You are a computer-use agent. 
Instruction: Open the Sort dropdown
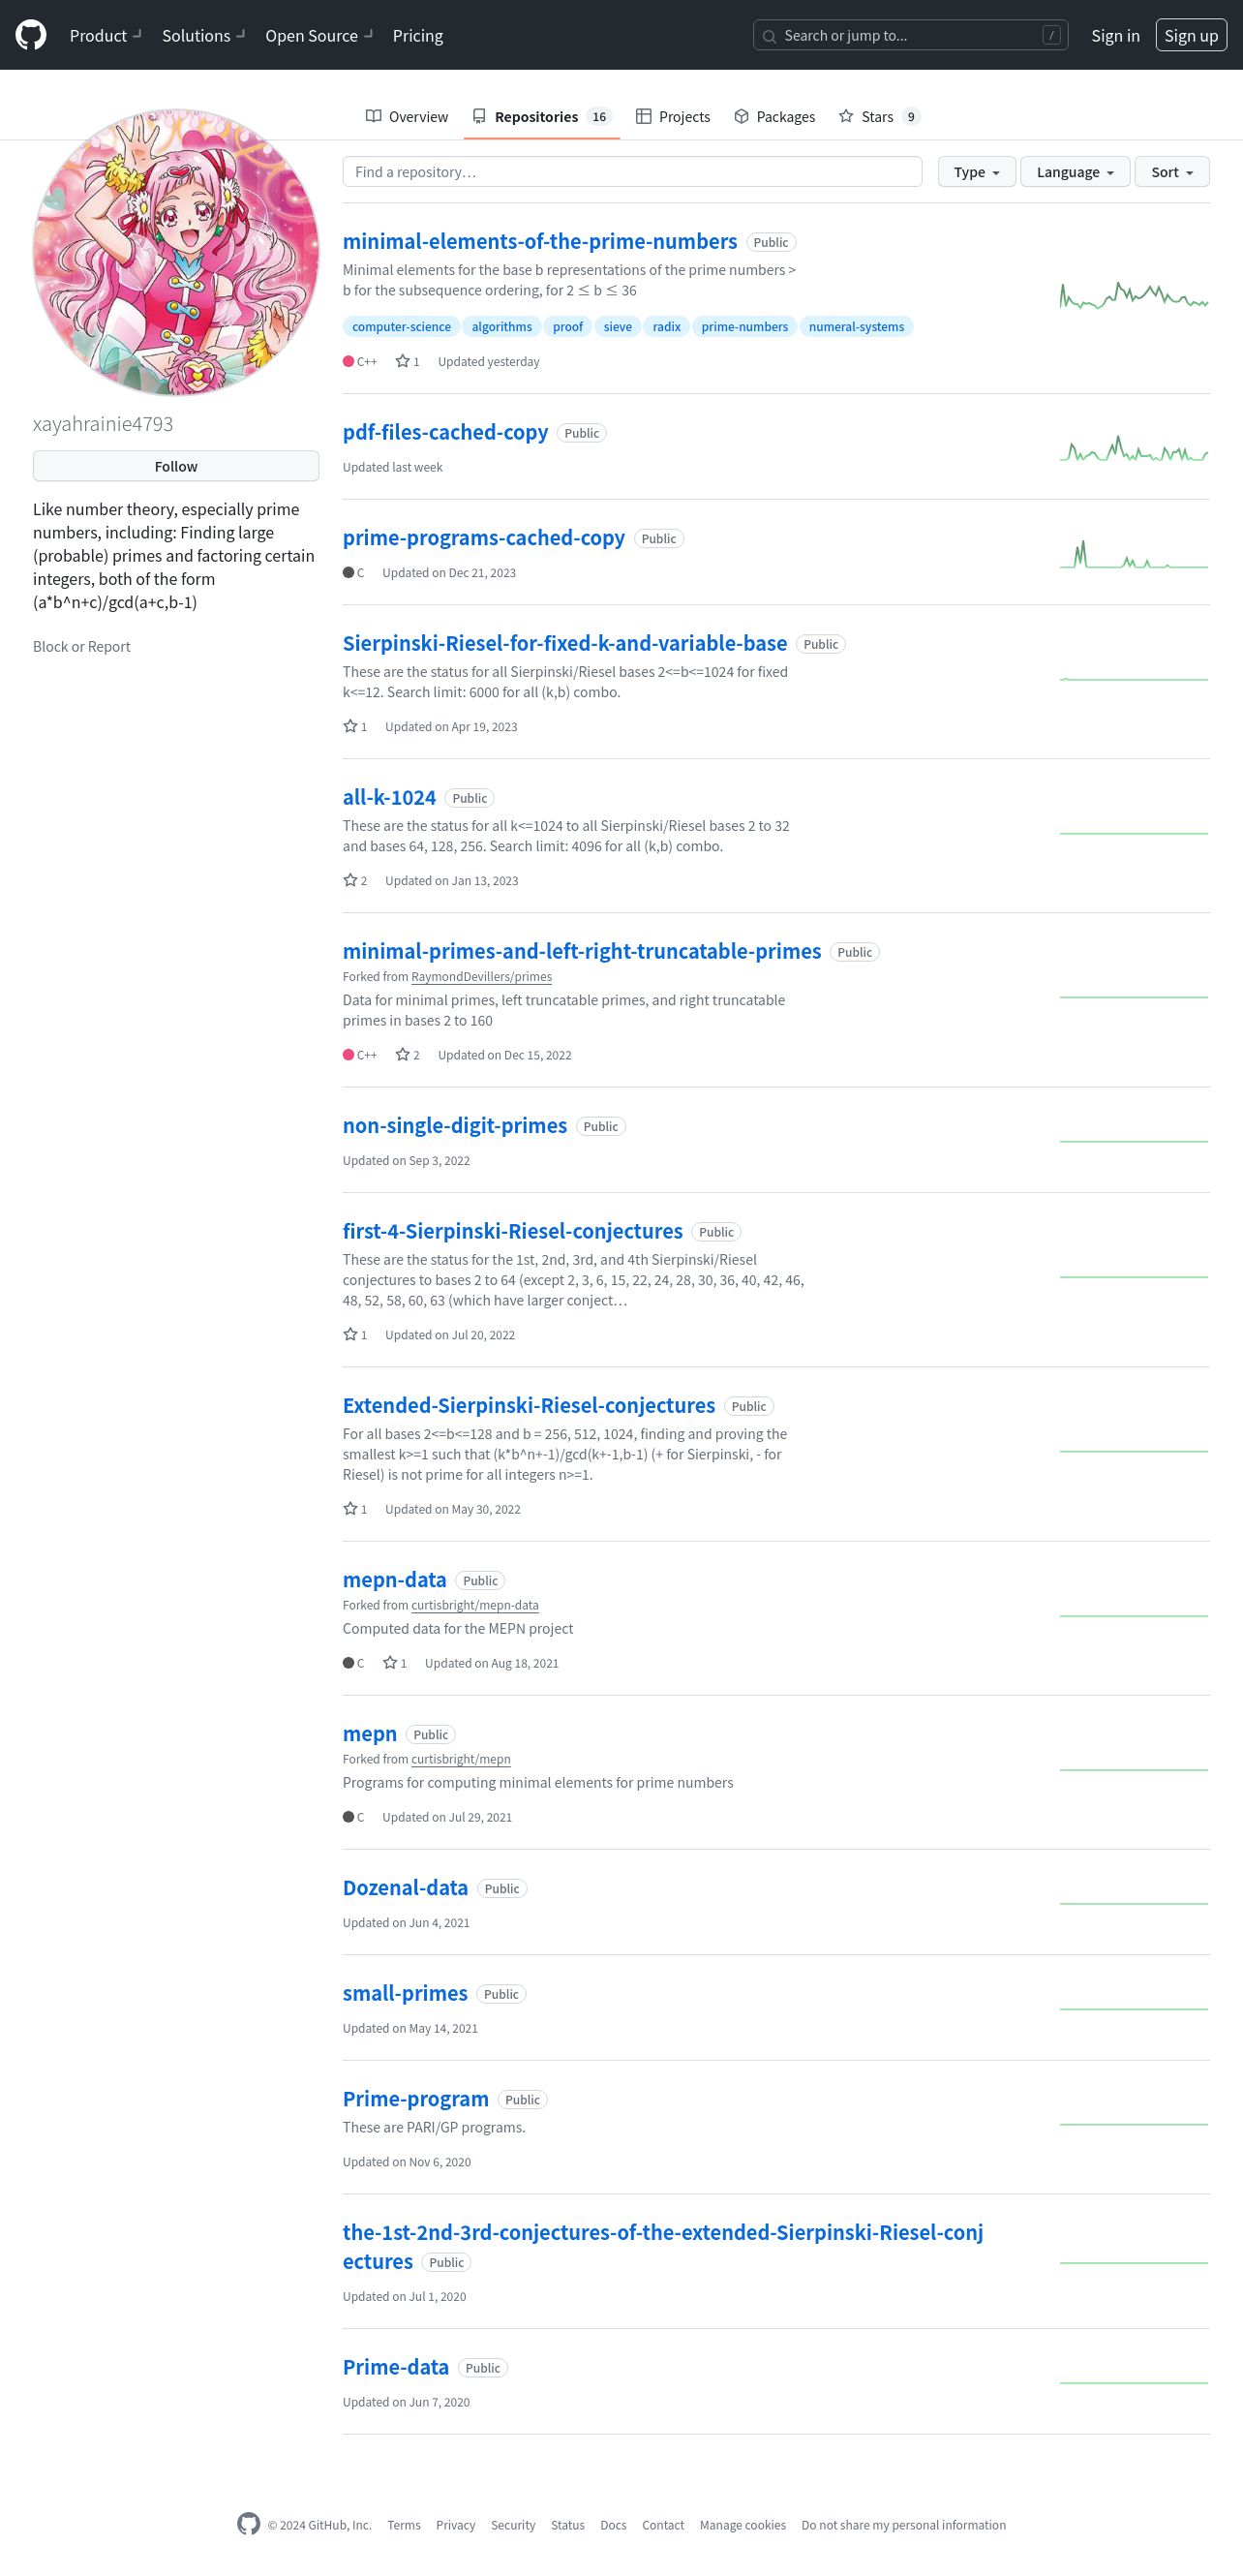tap(1171, 172)
